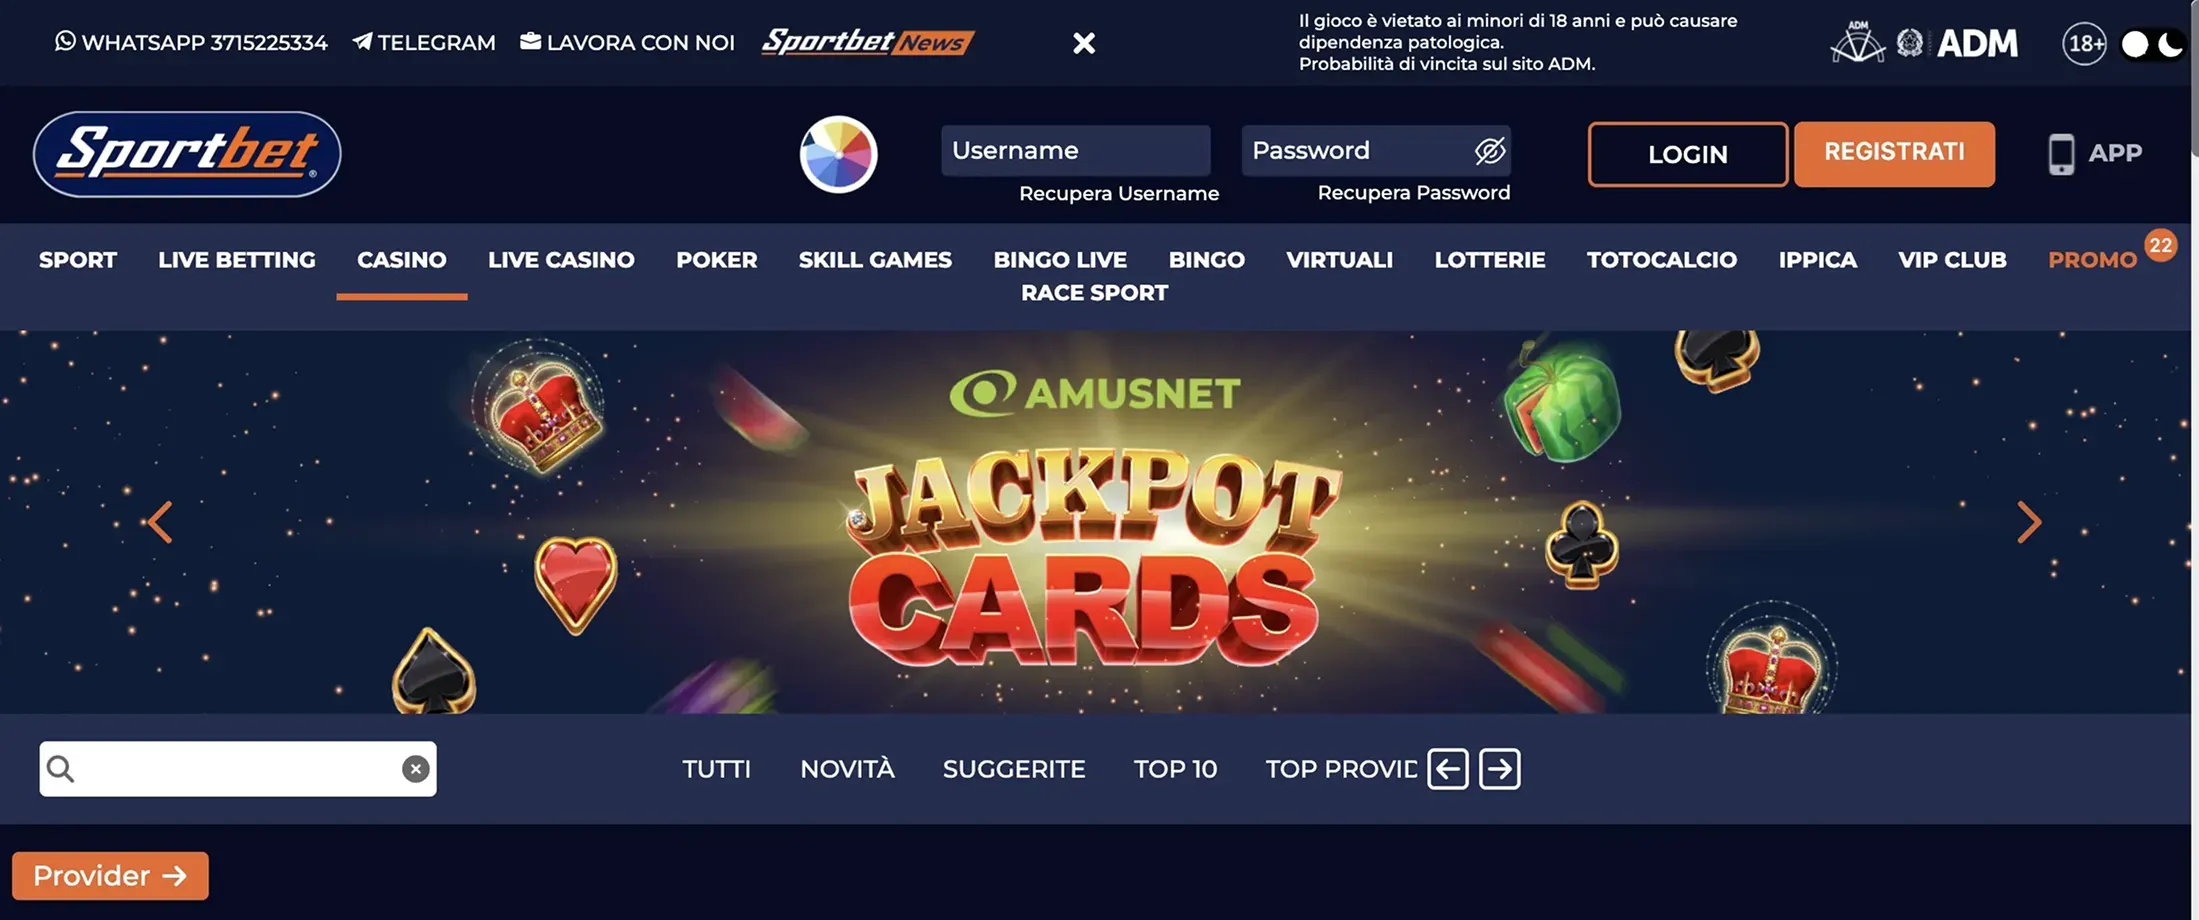
Task: Click the REGISTRATI button
Action: pos(1894,154)
